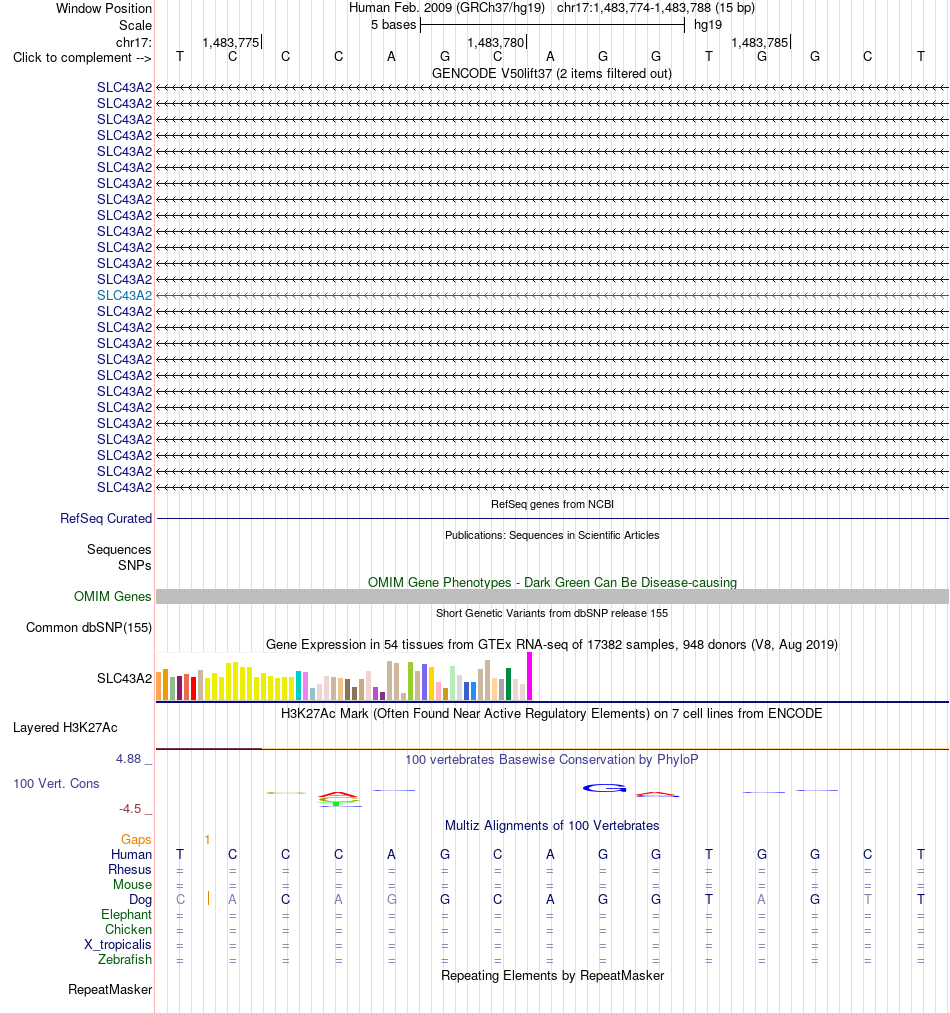950x1013 pixels.
Task: Click the Chicken species label
Action: pos(128,929)
